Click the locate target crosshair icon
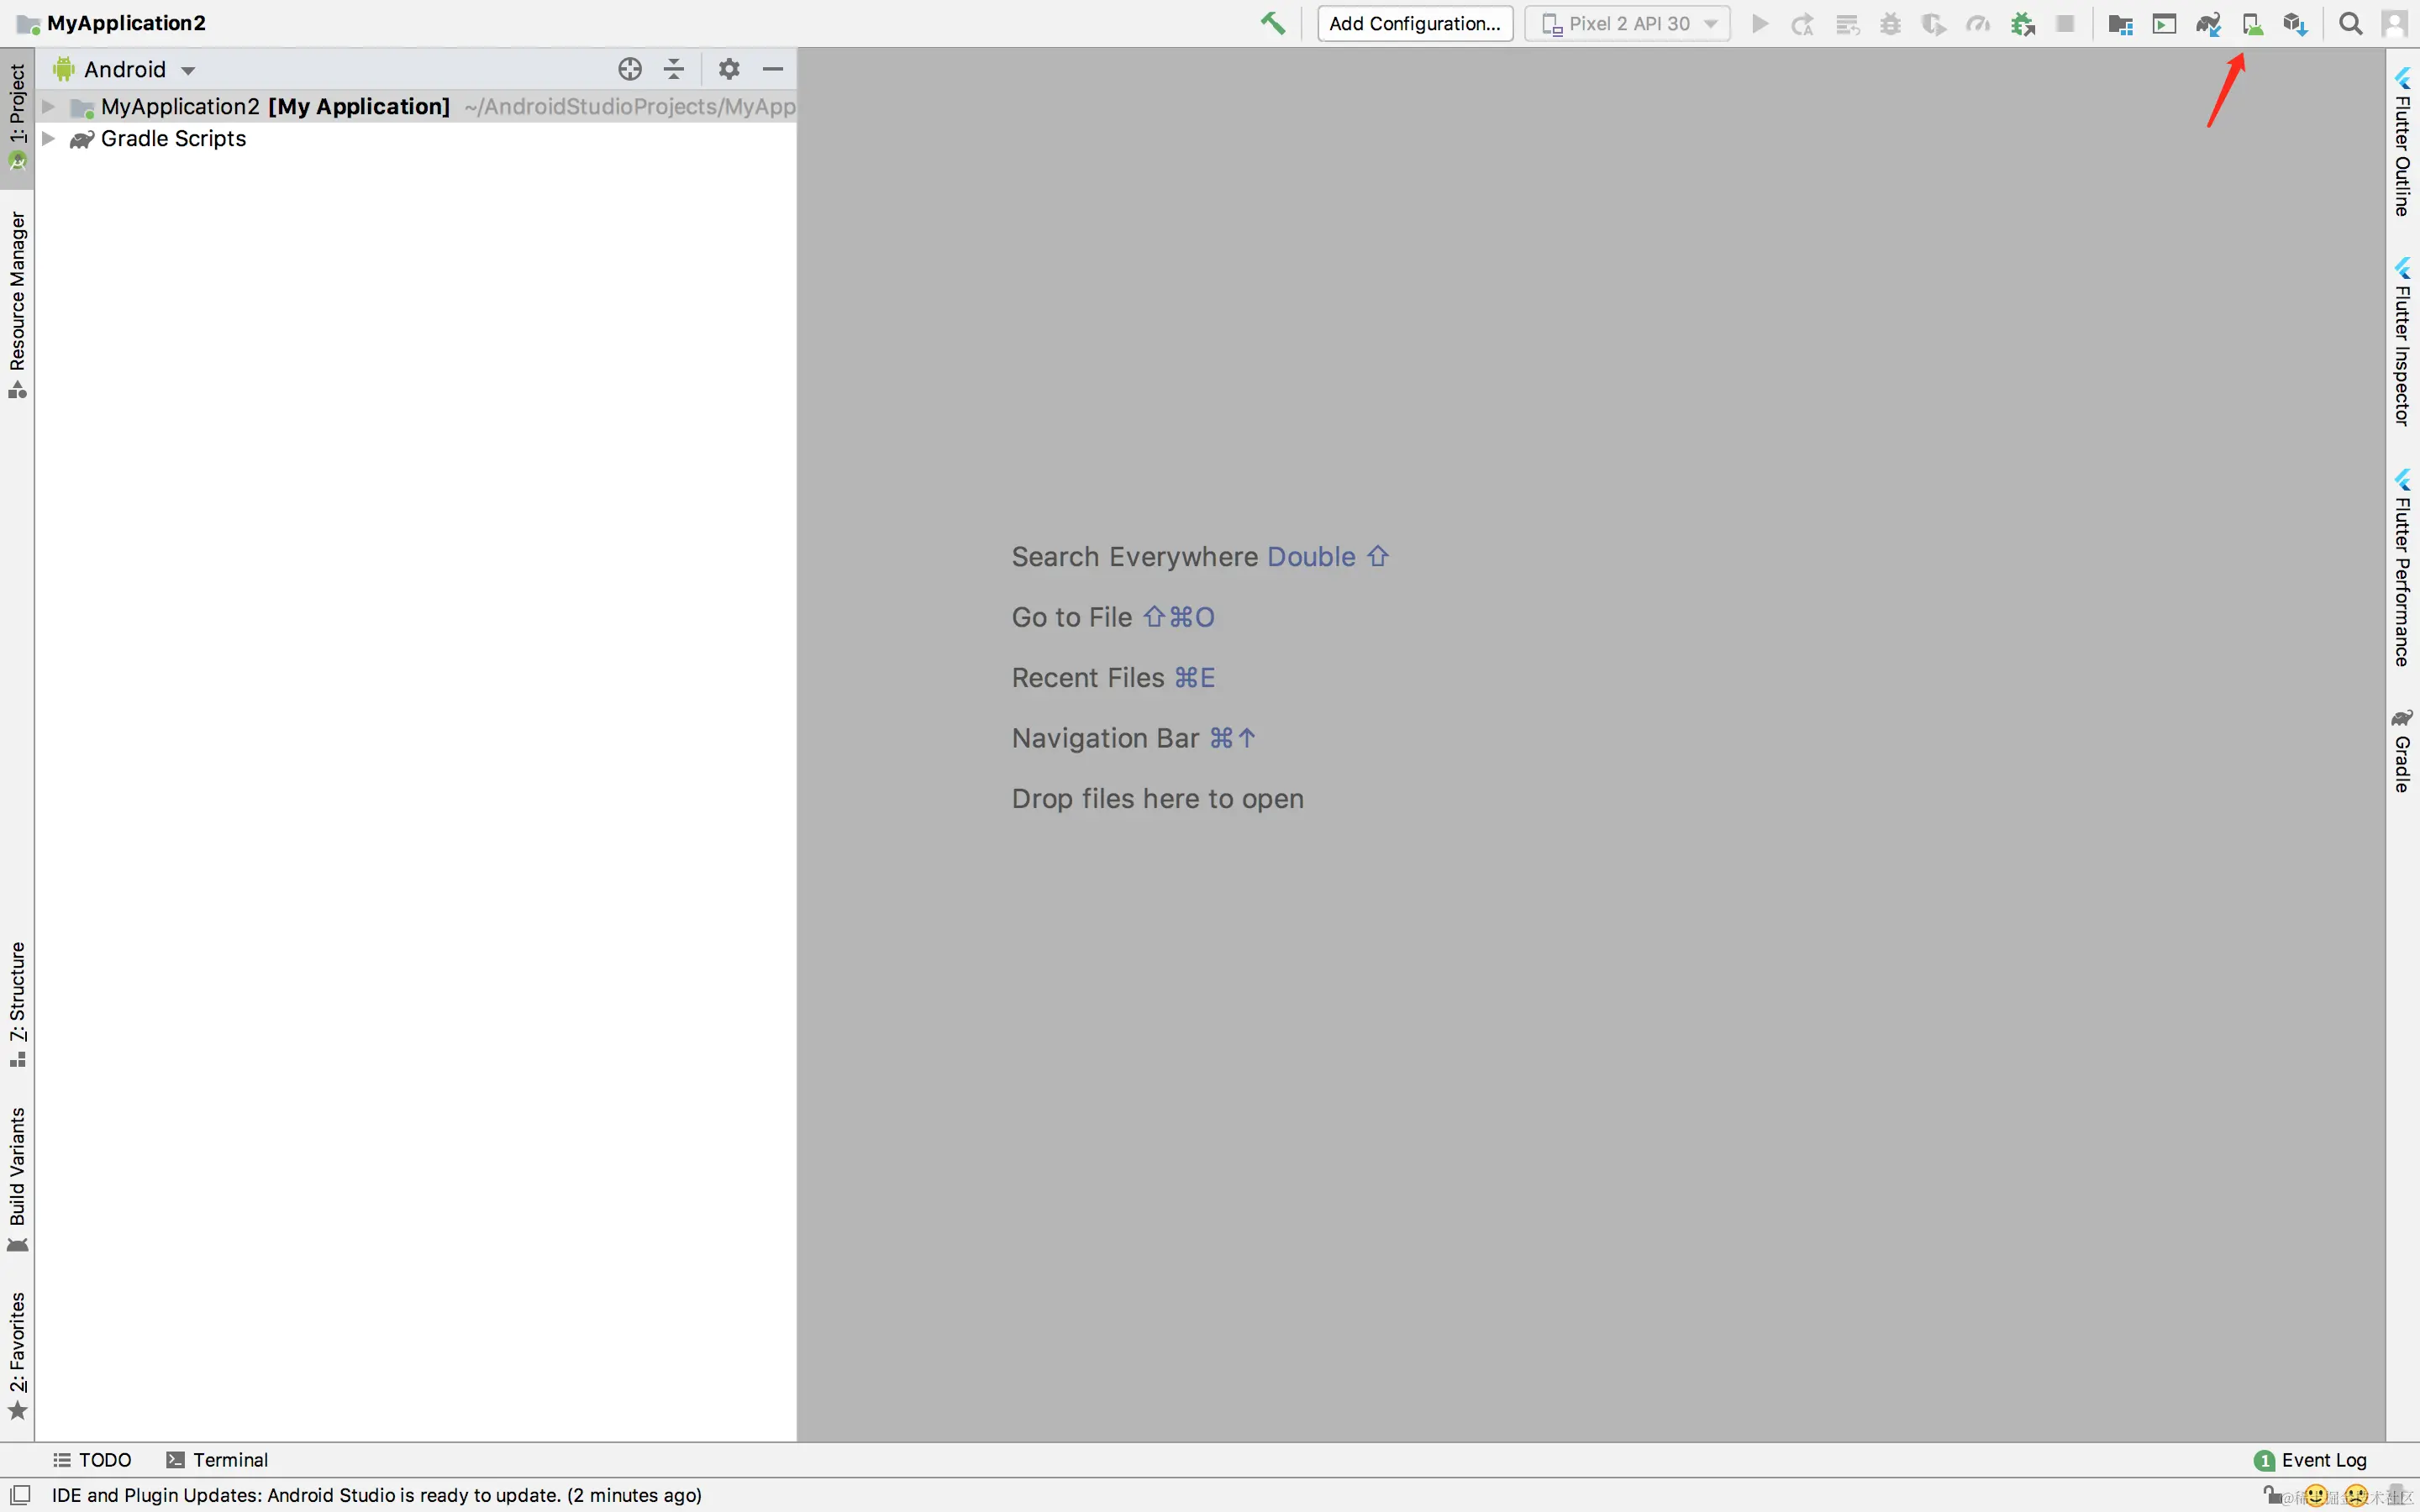Screen dimensions: 2420x1512 coord(629,69)
